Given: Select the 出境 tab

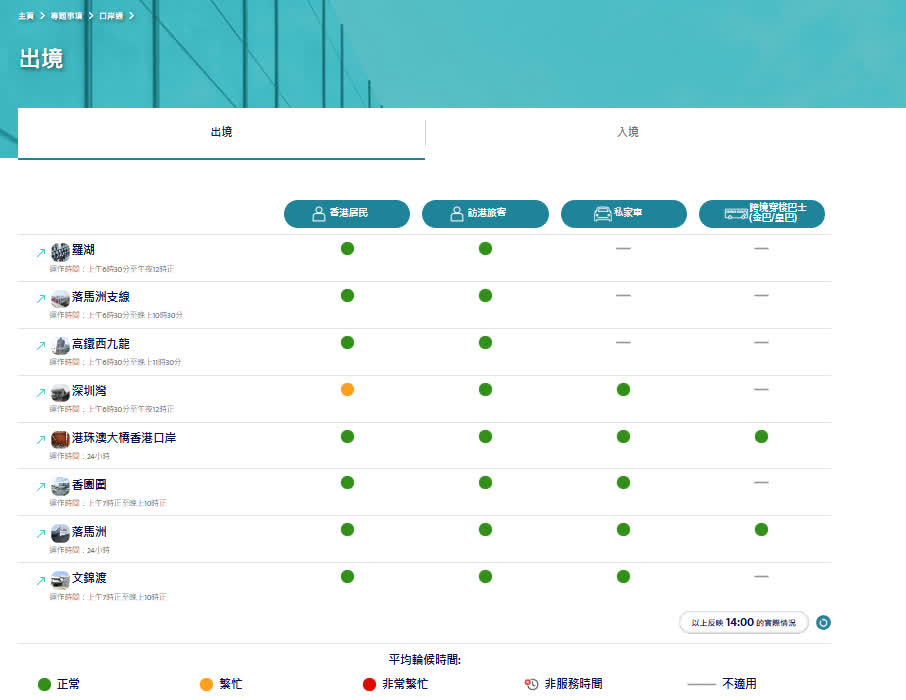Looking at the screenshot, I should pyautogui.click(x=221, y=132).
